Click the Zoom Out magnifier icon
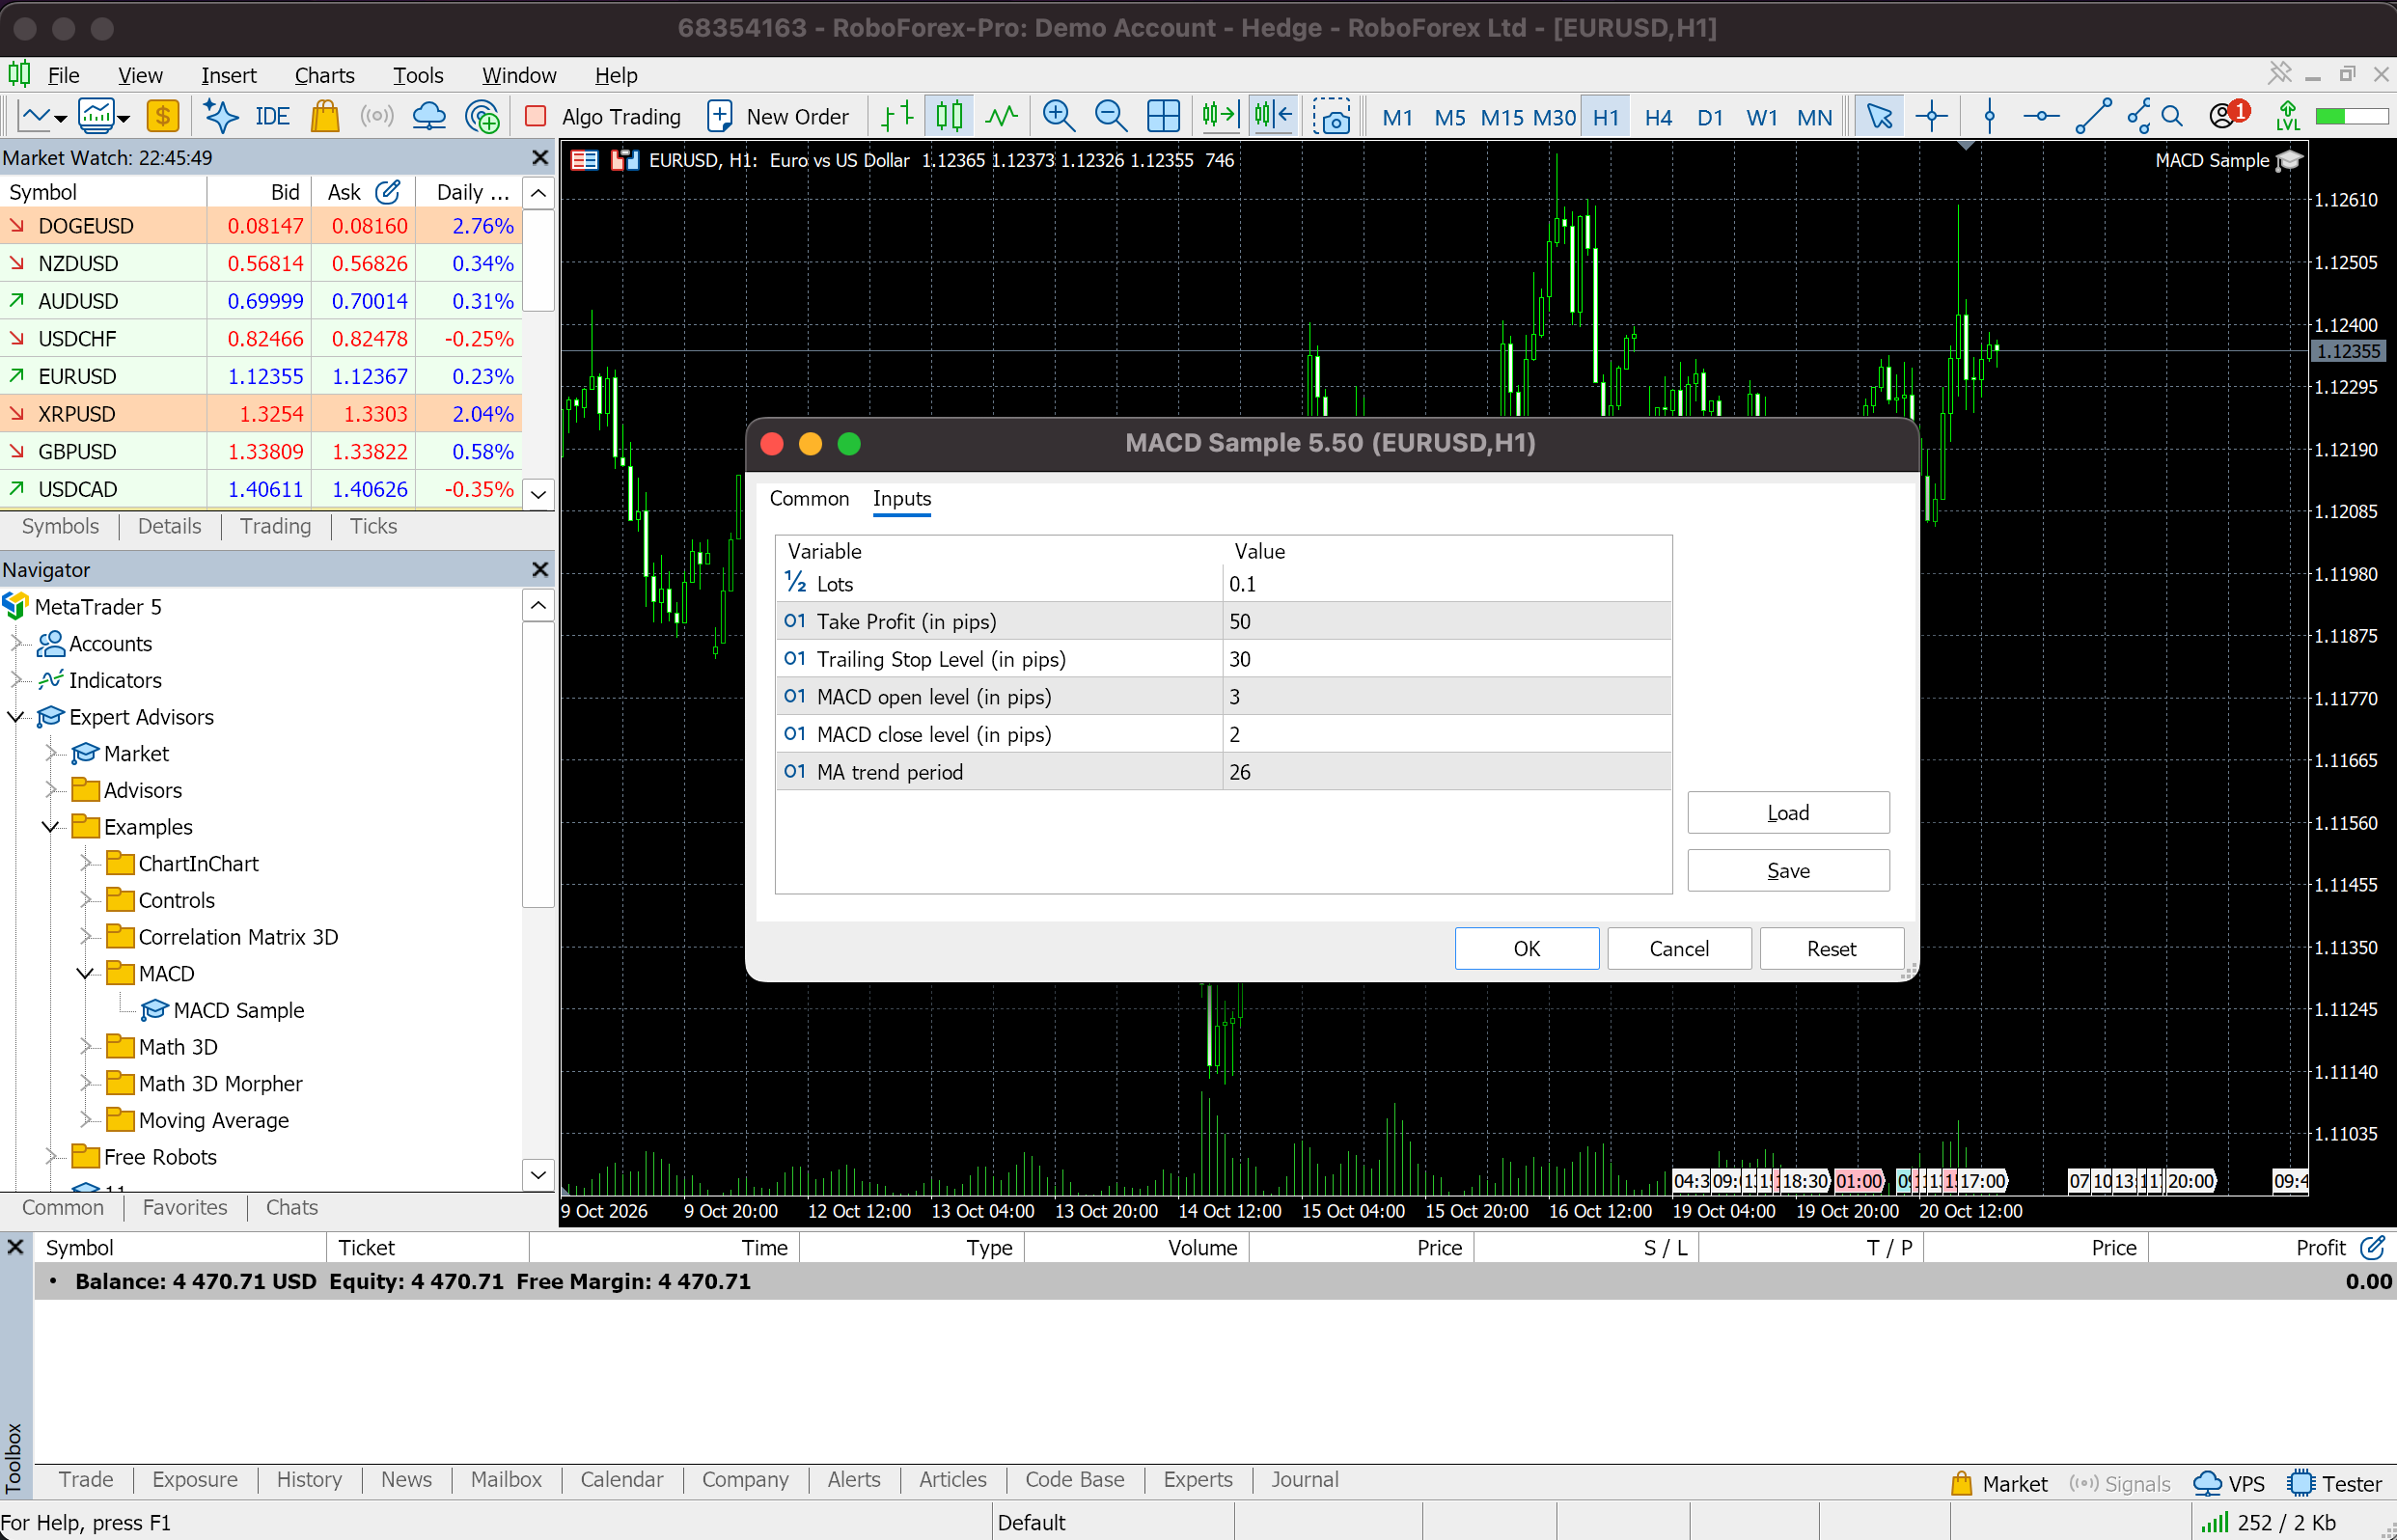This screenshot has height=1540, width=2397. 1110,117
